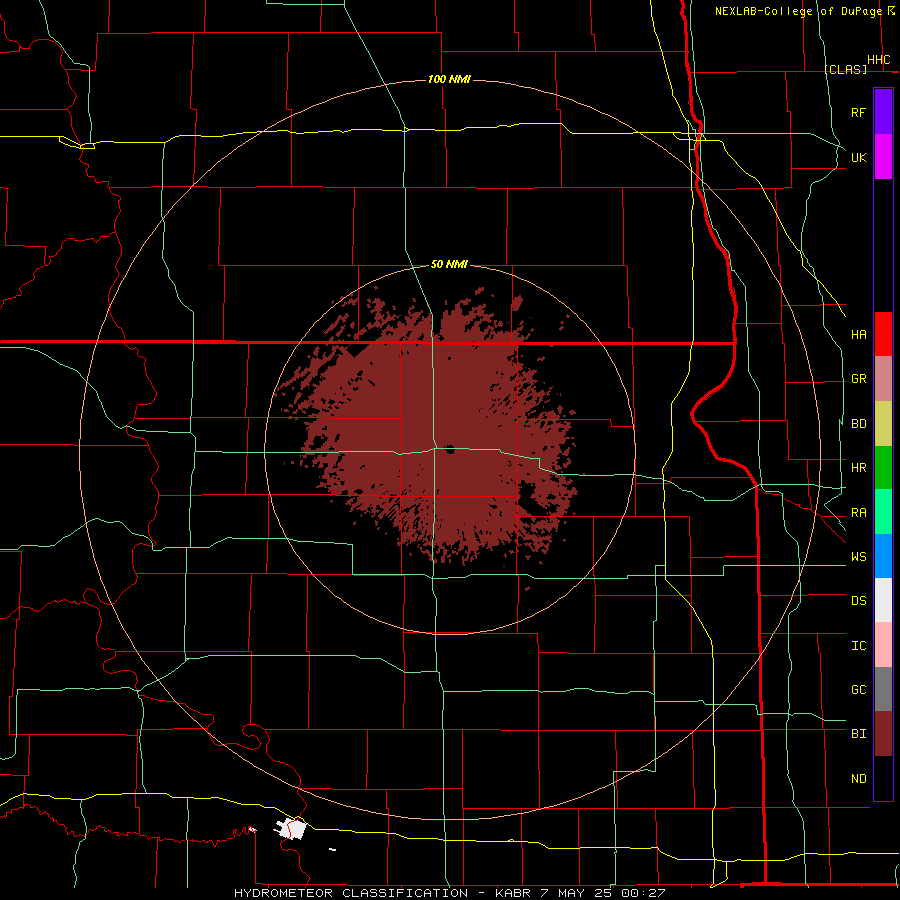
Task: Click the '[CLAS]' units label
Action: 845,69
